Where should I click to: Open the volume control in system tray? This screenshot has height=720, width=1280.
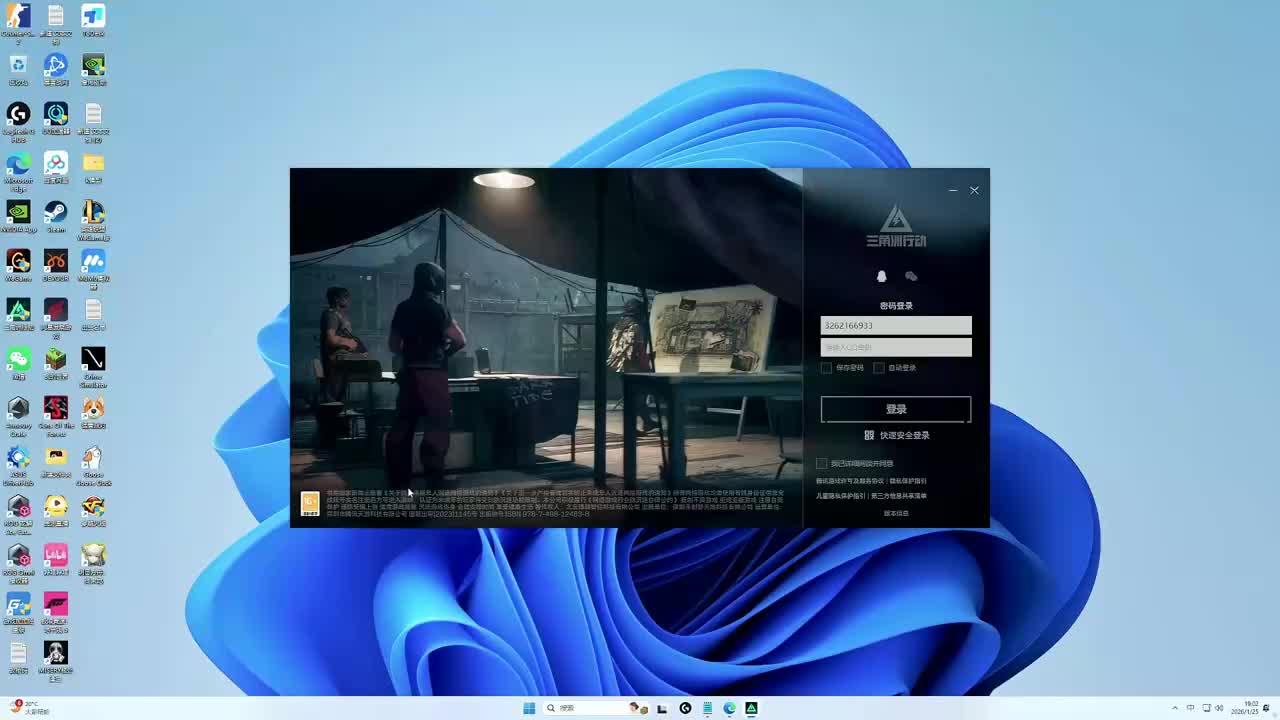point(1219,708)
